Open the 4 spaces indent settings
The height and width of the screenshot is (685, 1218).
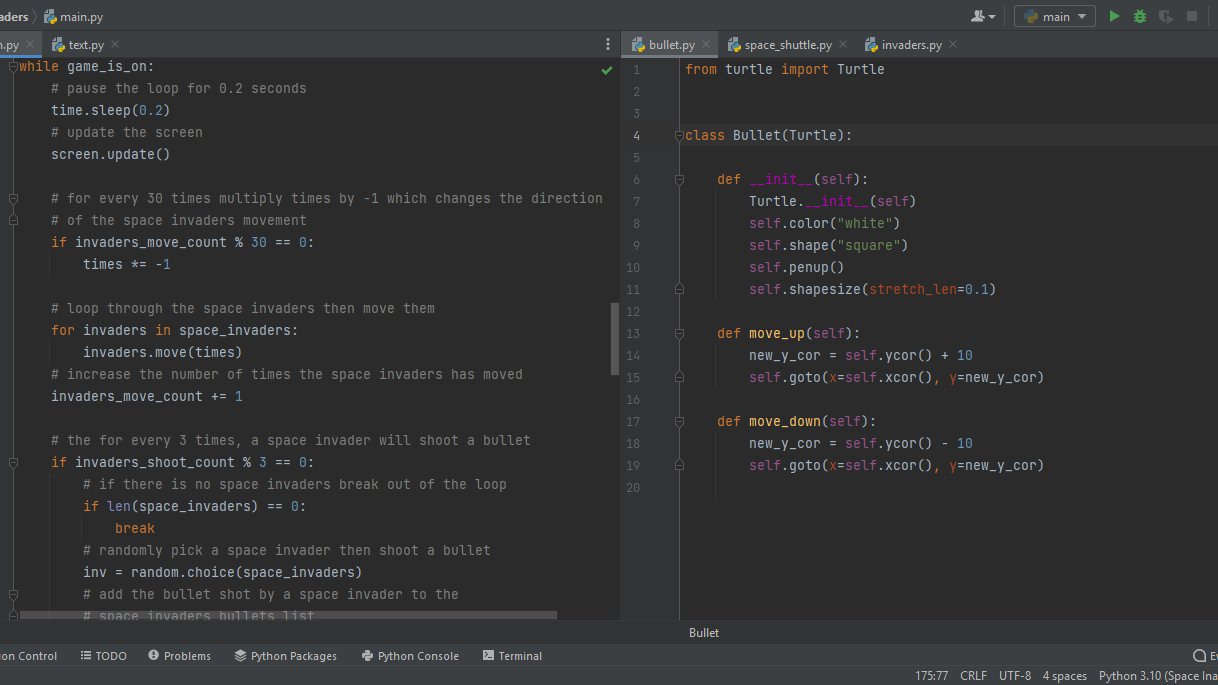pyautogui.click(x=1065, y=676)
